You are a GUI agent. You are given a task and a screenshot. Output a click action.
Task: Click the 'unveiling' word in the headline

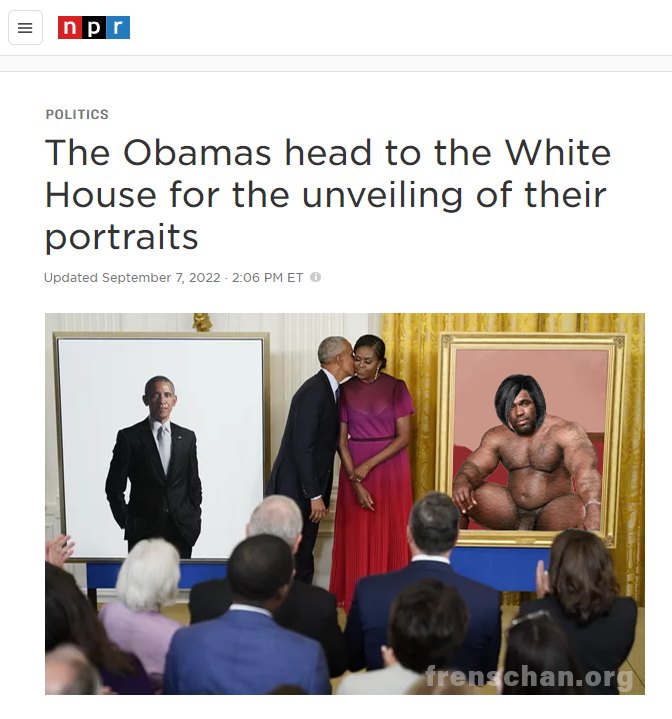pos(382,195)
